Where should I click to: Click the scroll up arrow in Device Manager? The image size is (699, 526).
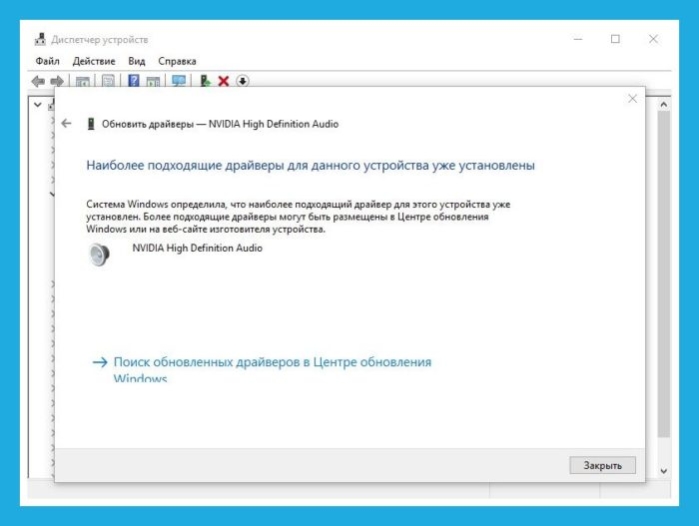click(x=664, y=104)
